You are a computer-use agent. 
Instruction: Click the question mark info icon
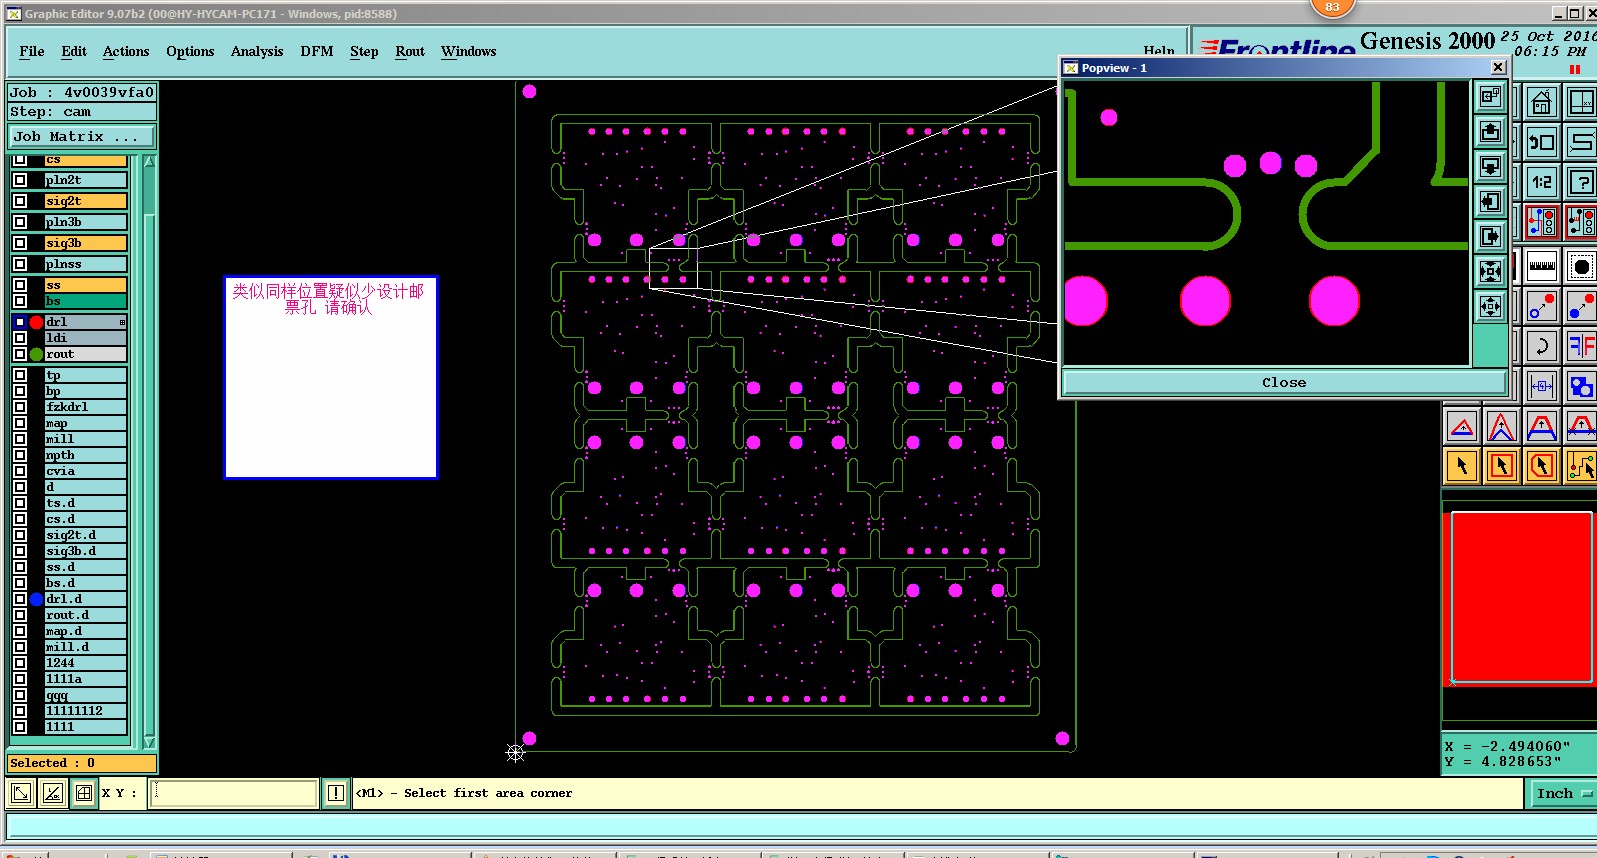coord(1581,181)
